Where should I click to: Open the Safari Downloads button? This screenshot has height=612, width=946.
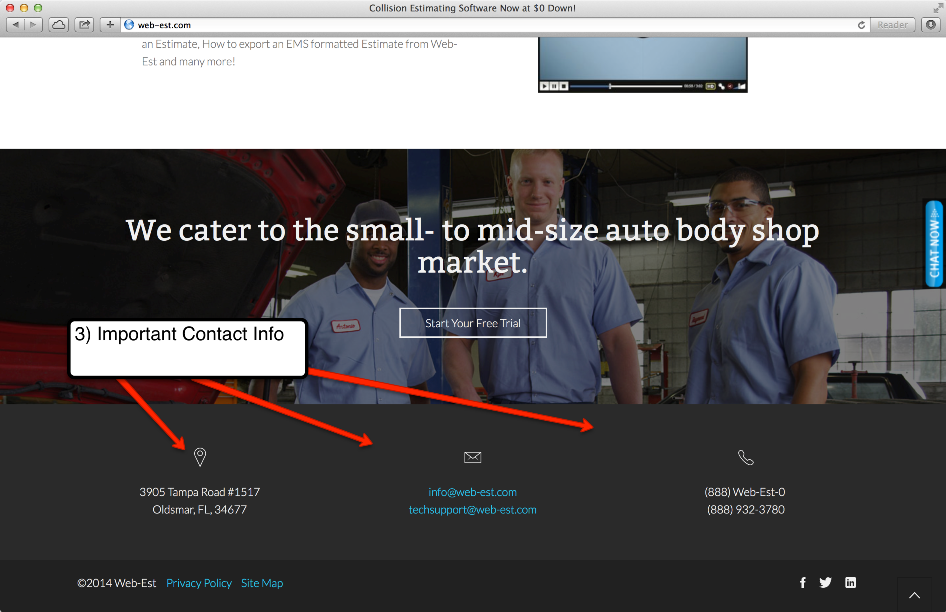coord(931,25)
